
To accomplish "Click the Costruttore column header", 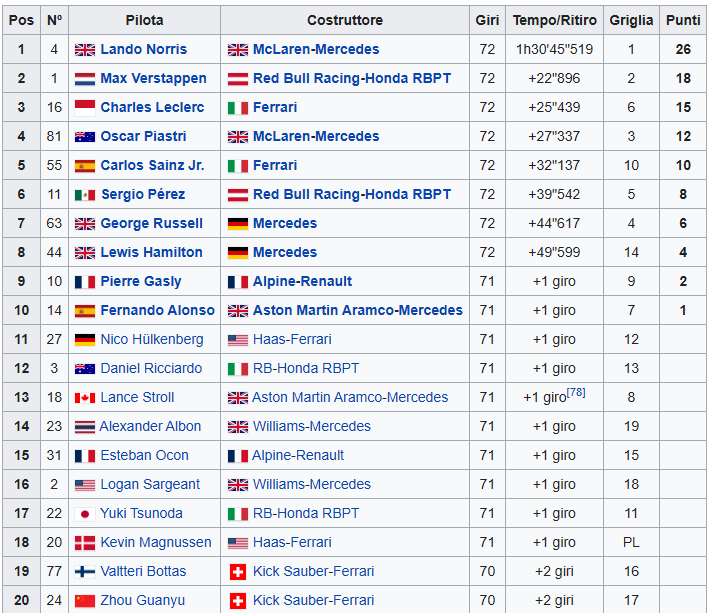I will click(x=345, y=20).
